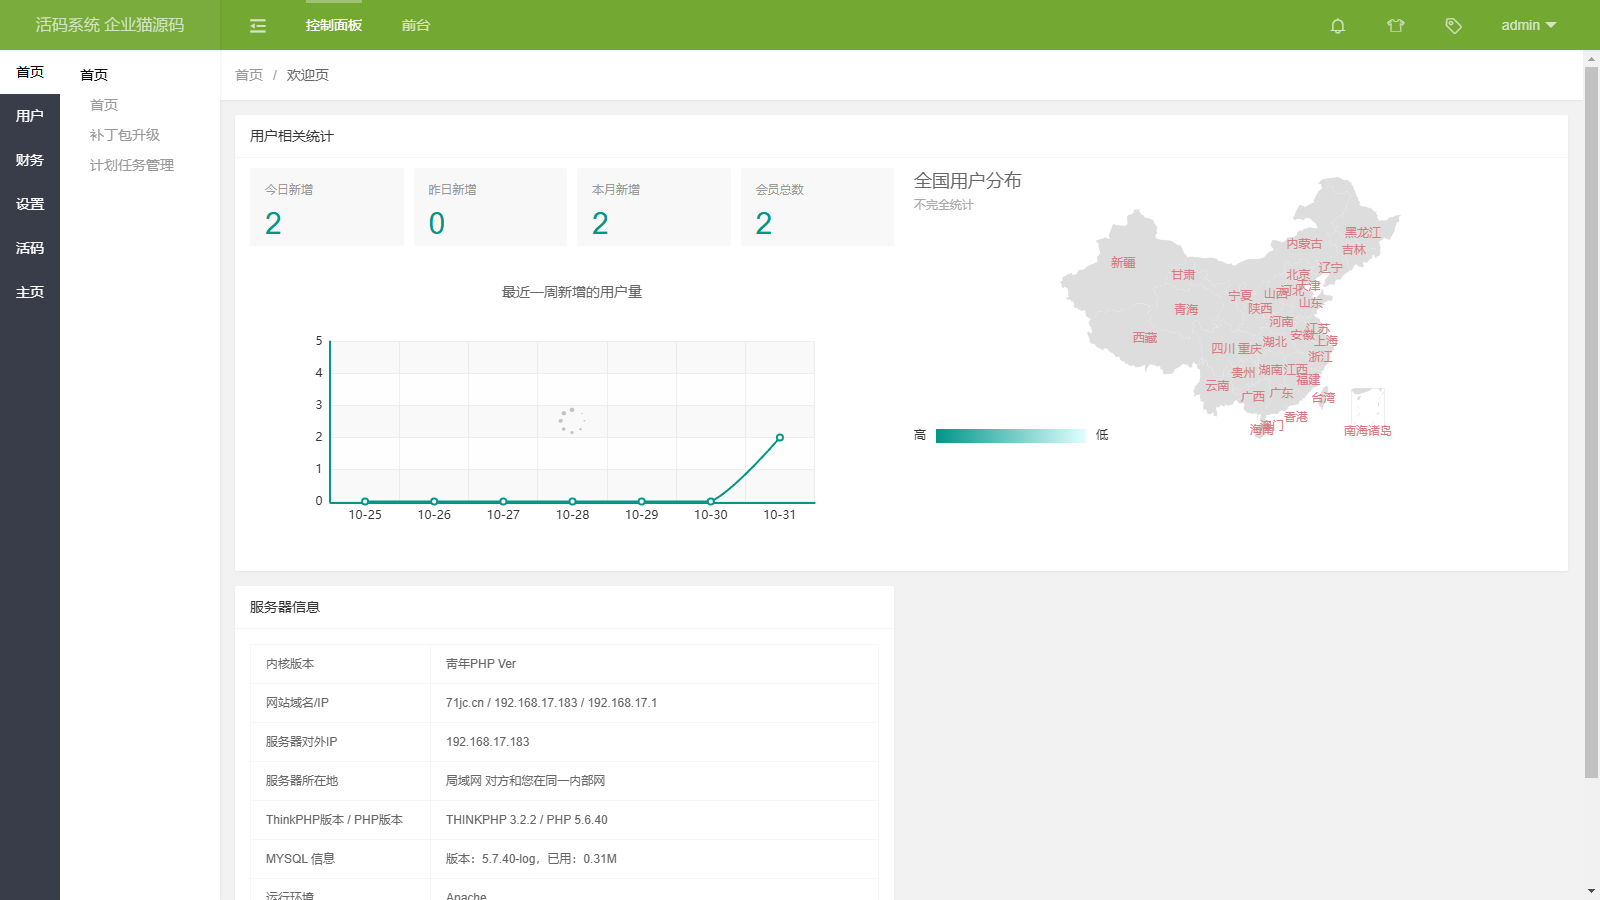The height and width of the screenshot is (900, 1600).
Task: Click the scrollbar down arrow
Action: click(x=1591, y=891)
